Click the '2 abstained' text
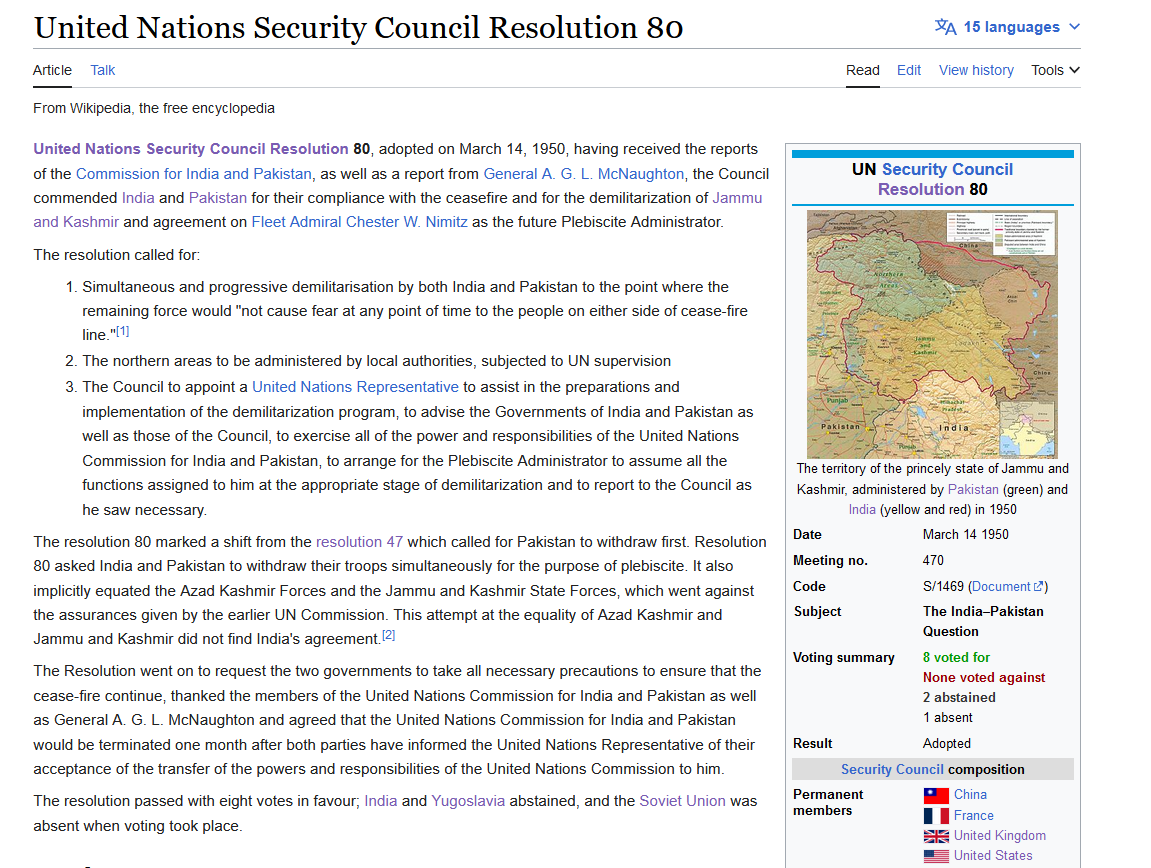The image size is (1151, 868). pos(959,698)
